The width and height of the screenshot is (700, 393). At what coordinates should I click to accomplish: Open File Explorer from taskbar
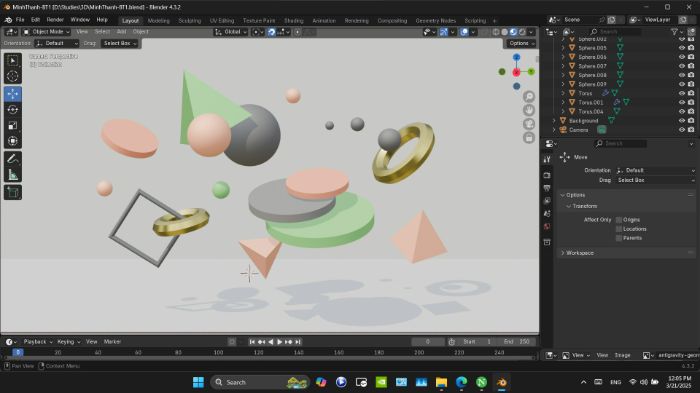point(442,382)
